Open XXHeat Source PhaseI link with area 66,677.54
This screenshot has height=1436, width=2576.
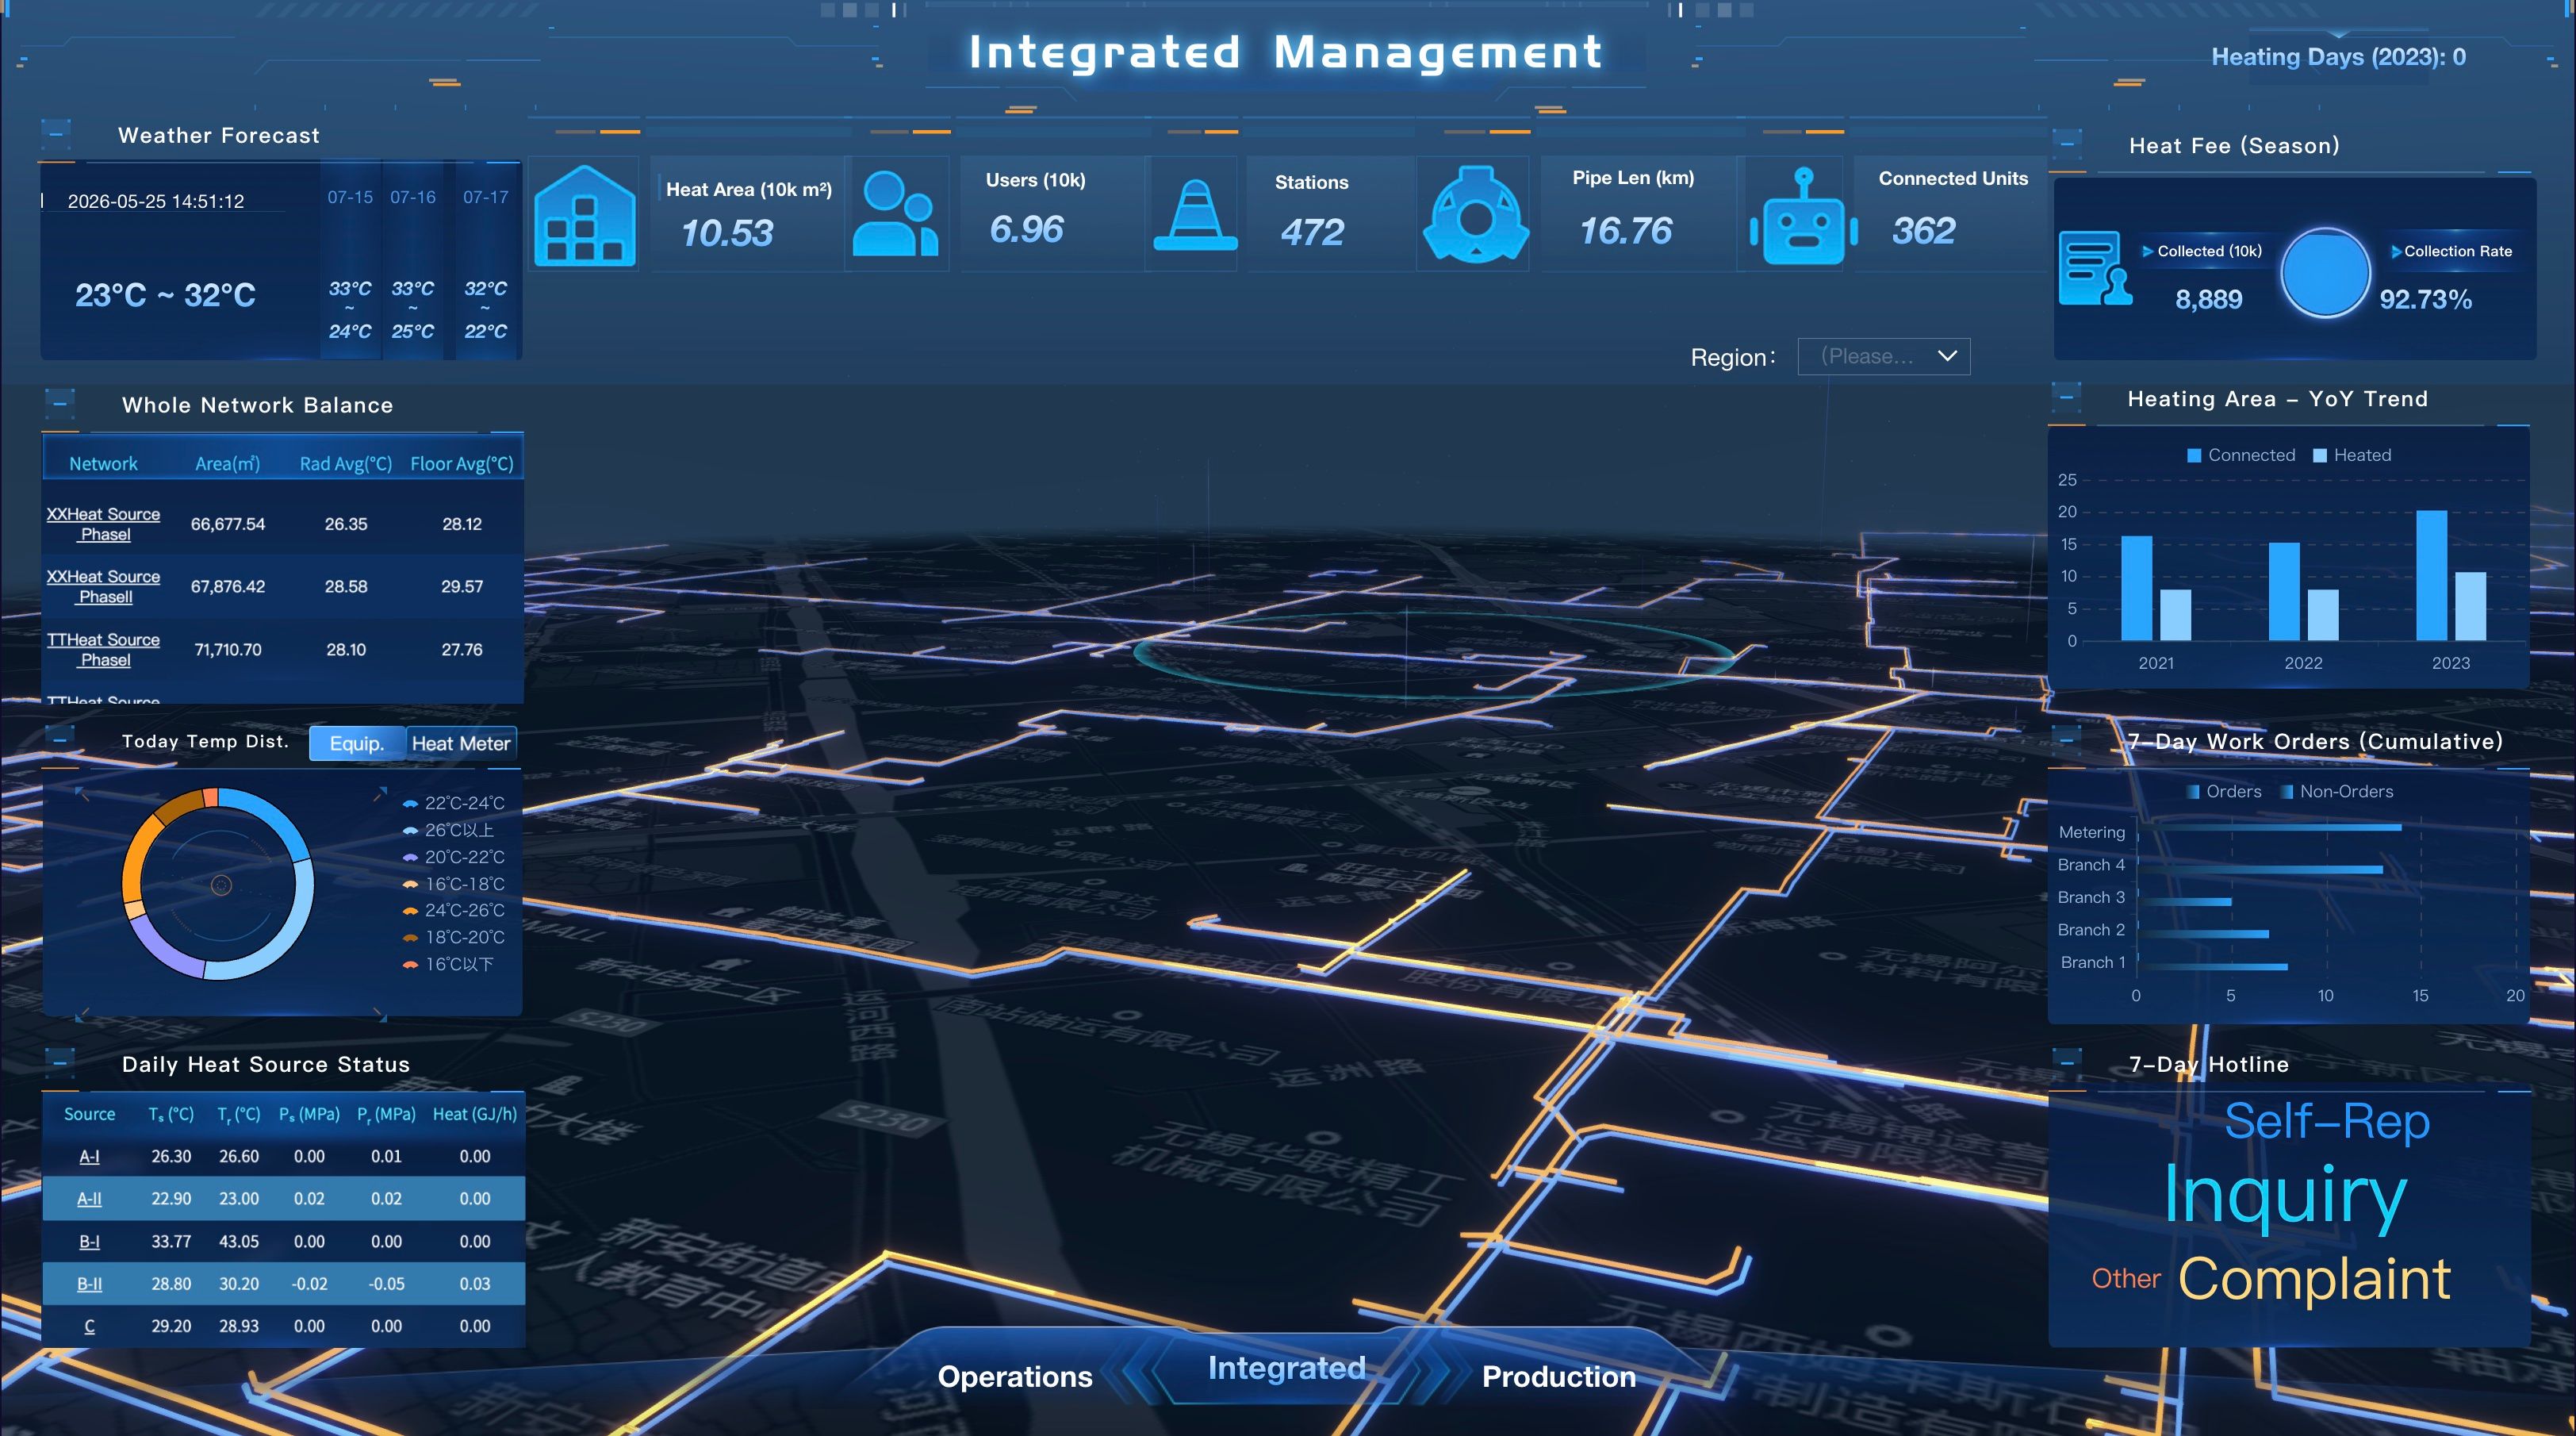(x=104, y=524)
